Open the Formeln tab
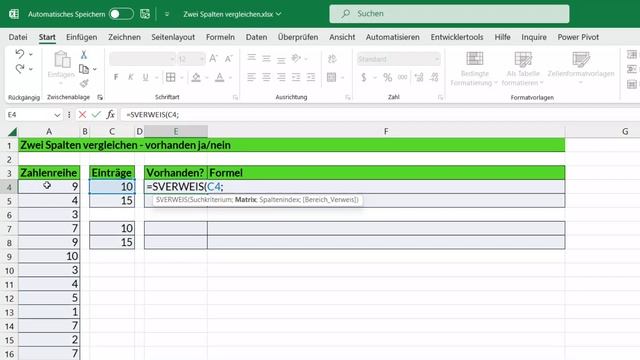Viewport: 640px width, 360px height. coord(220,37)
